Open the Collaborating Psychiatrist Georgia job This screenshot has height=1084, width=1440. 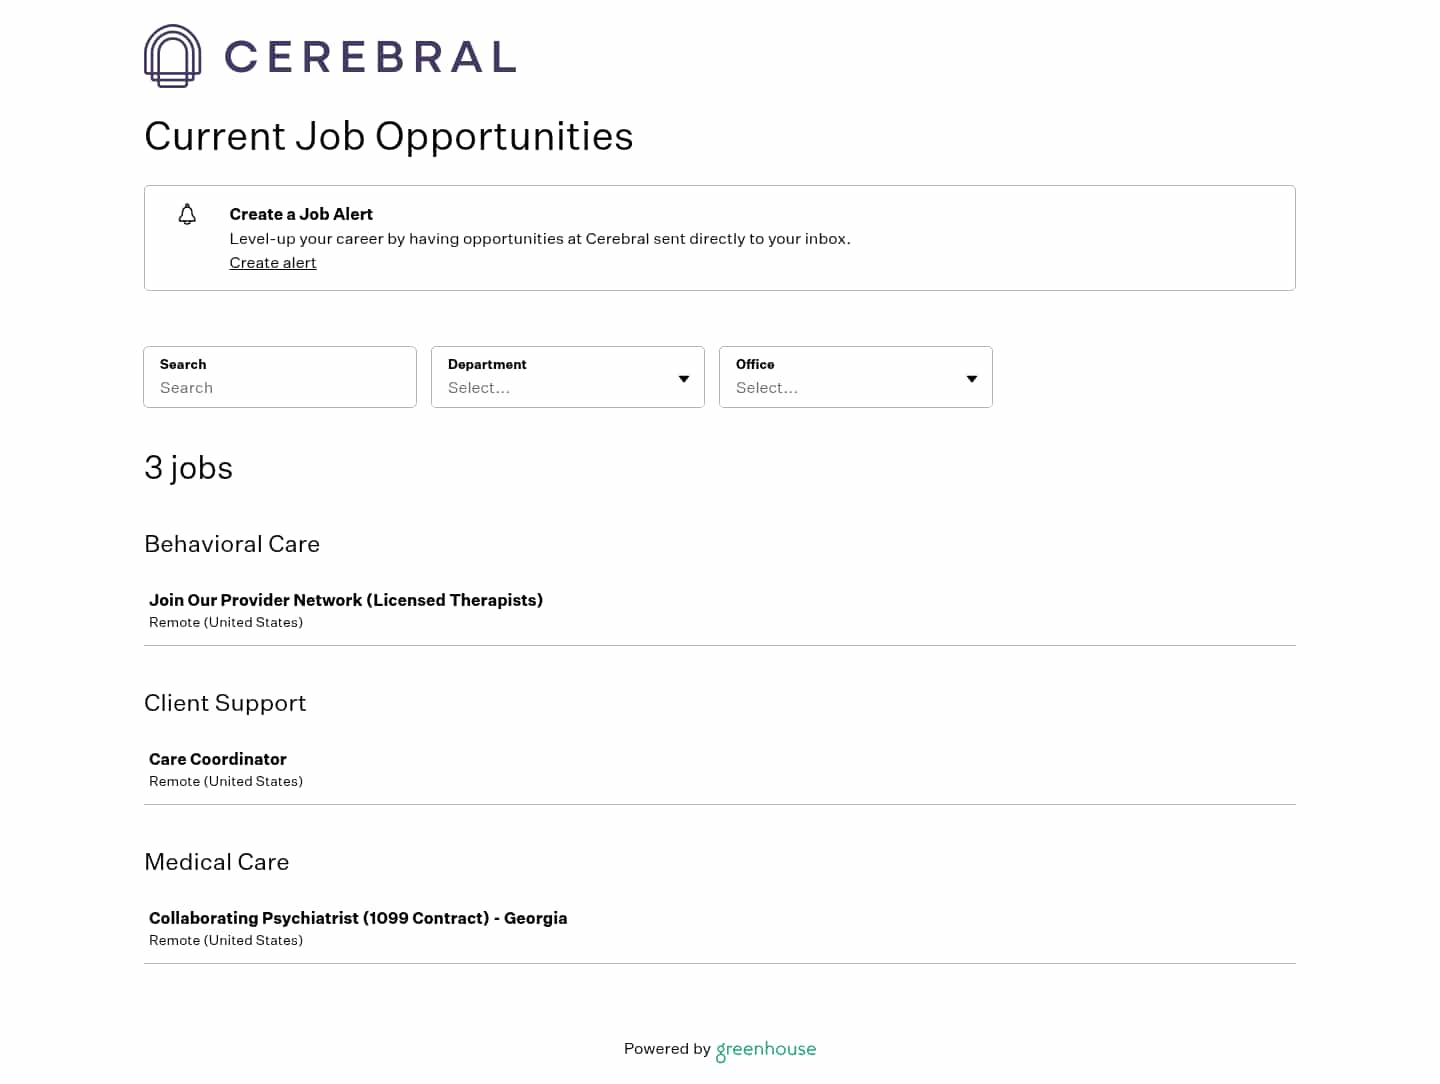[358, 918]
